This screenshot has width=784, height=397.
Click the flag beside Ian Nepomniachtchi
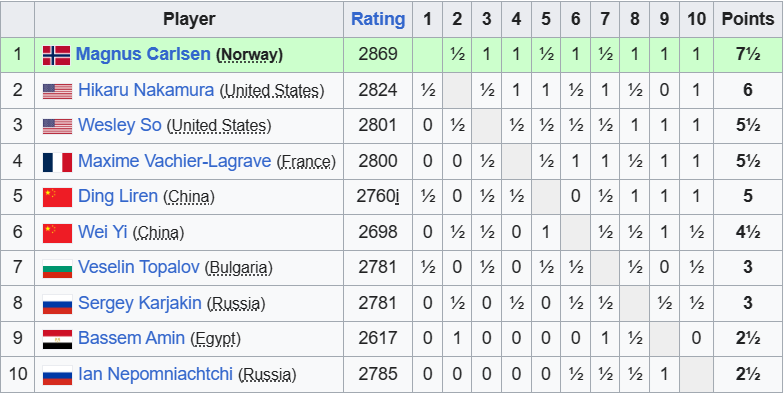pos(58,375)
